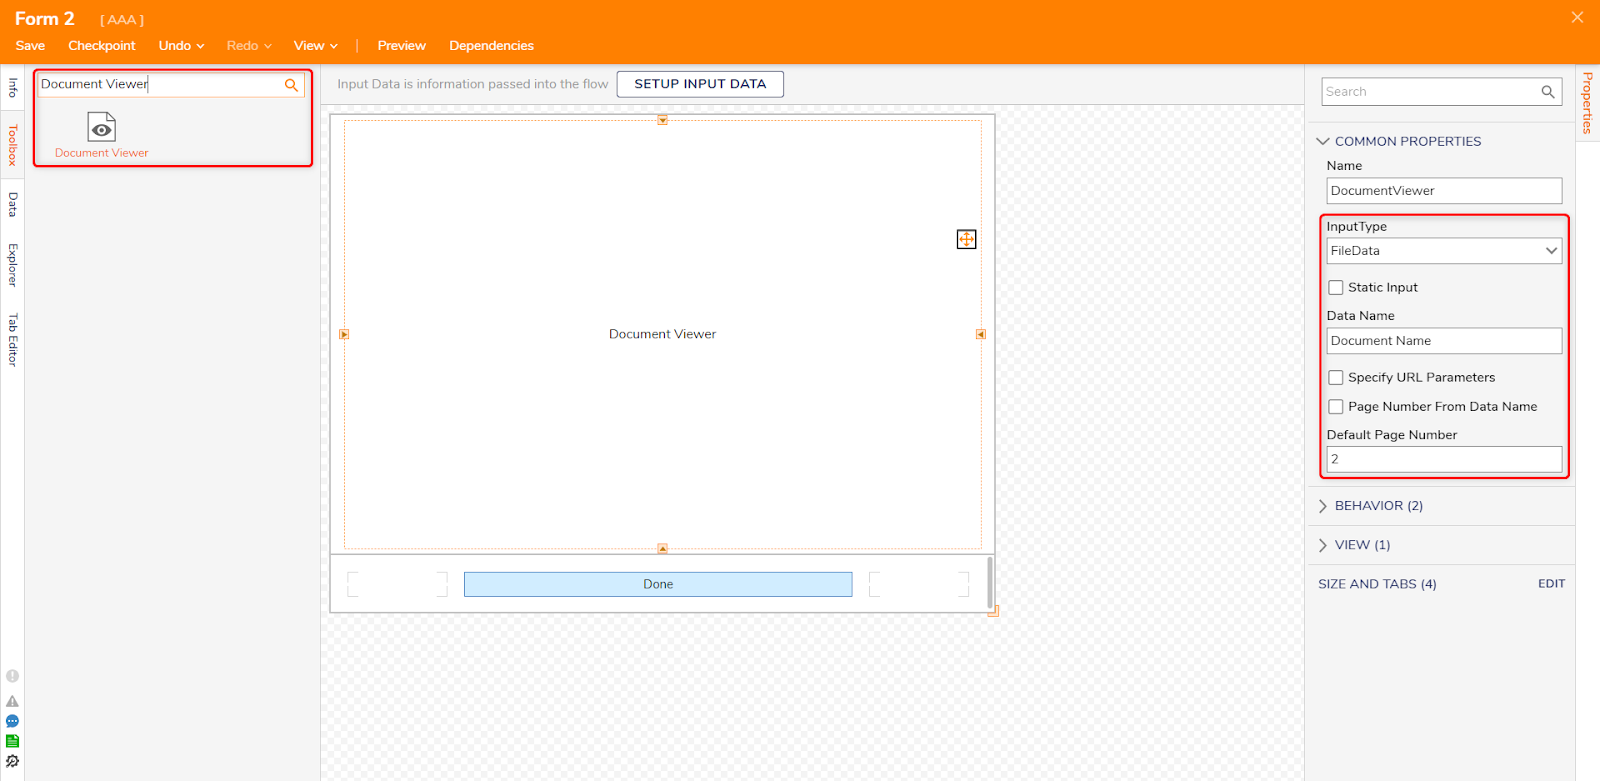
Task: Click the toolbox search magnifier icon
Action: click(x=291, y=85)
